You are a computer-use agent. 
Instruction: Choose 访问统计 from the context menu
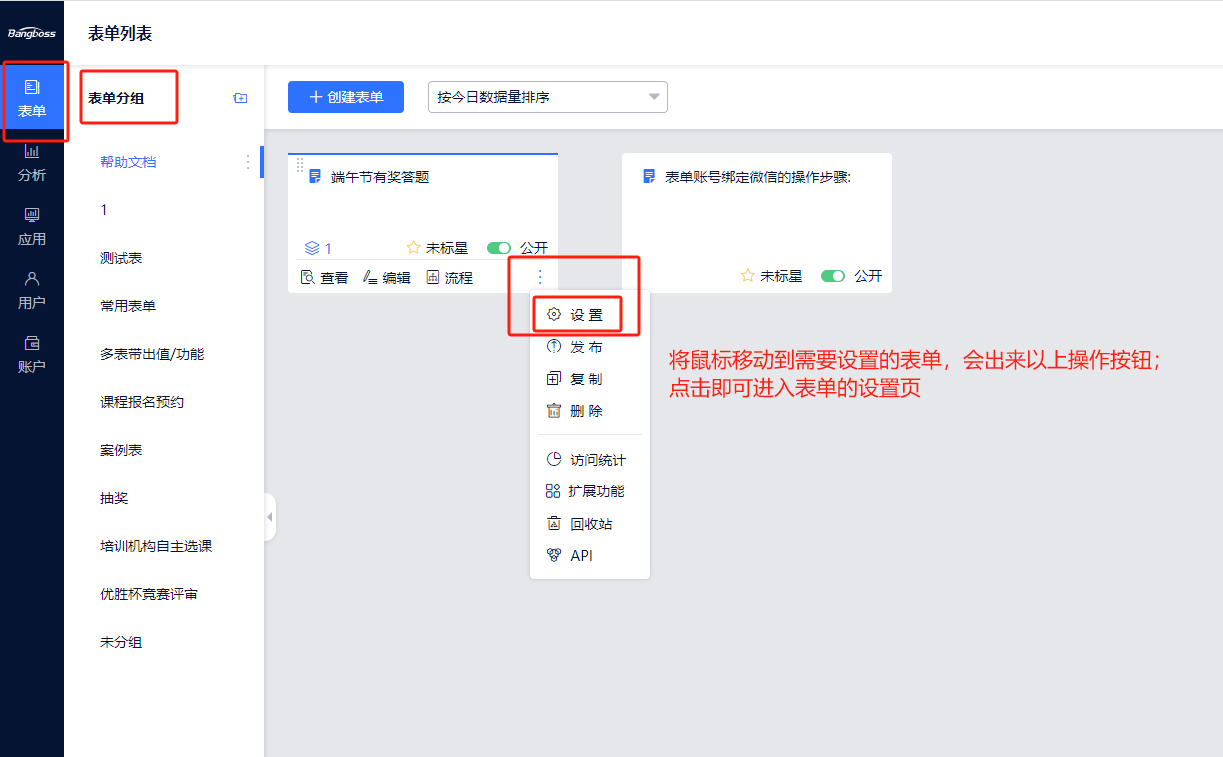(588, 460)
